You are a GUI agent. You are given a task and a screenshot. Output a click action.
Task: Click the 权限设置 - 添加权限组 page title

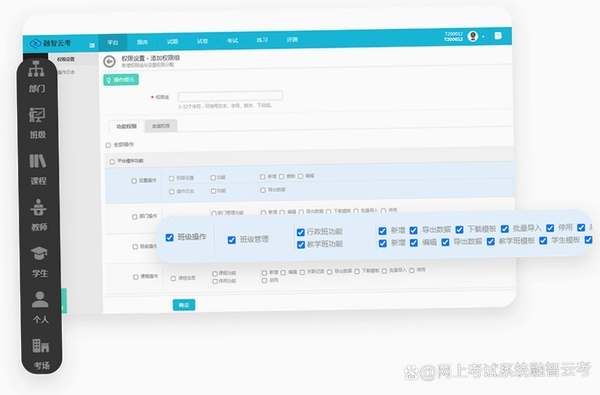coord(151,58)
